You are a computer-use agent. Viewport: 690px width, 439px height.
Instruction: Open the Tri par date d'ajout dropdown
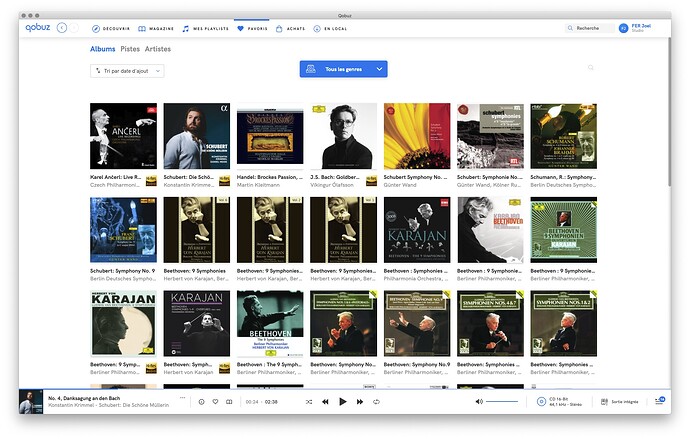[x=127, y=71]
